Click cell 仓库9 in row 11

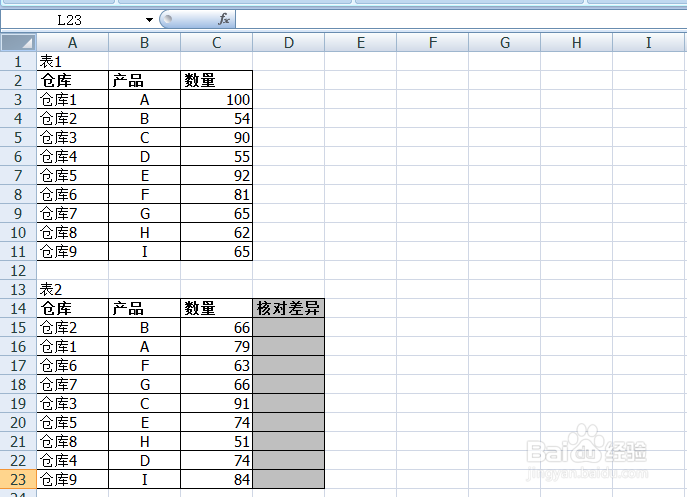pyautogui.click(x=72, y=252)
